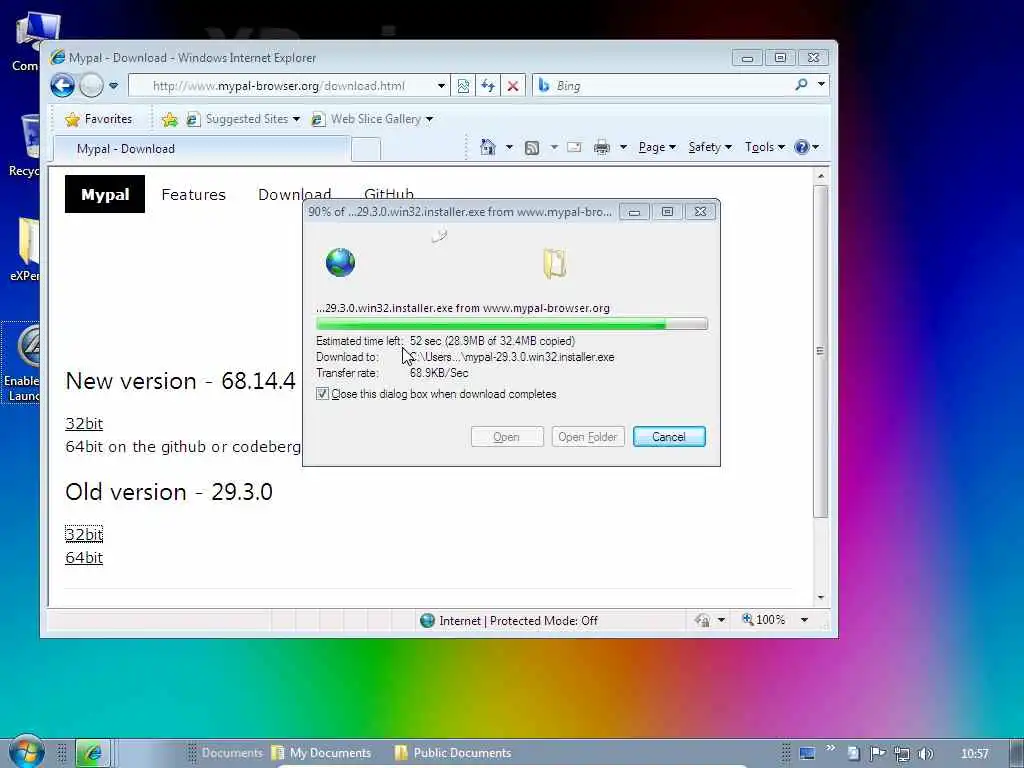
Task: Open search provider dropdown arrow
Action: pyautogui.click(x=822, y=84)
